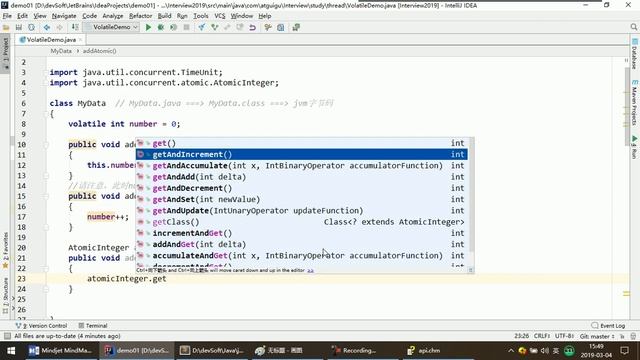Choose addAndGet(int delta) suggestion
Viewport: 640px width, 360px height.
(302, 244)
